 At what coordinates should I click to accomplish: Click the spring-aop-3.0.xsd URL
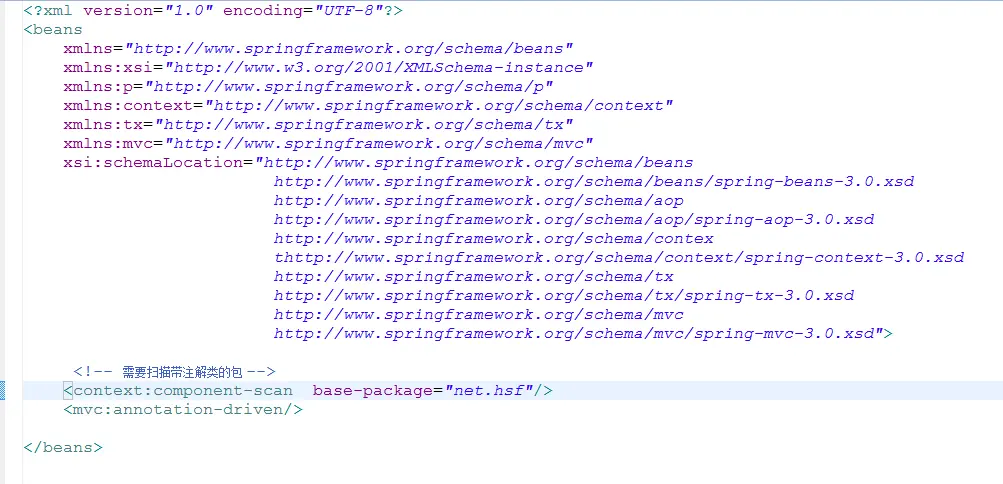[x=574, y=219]
